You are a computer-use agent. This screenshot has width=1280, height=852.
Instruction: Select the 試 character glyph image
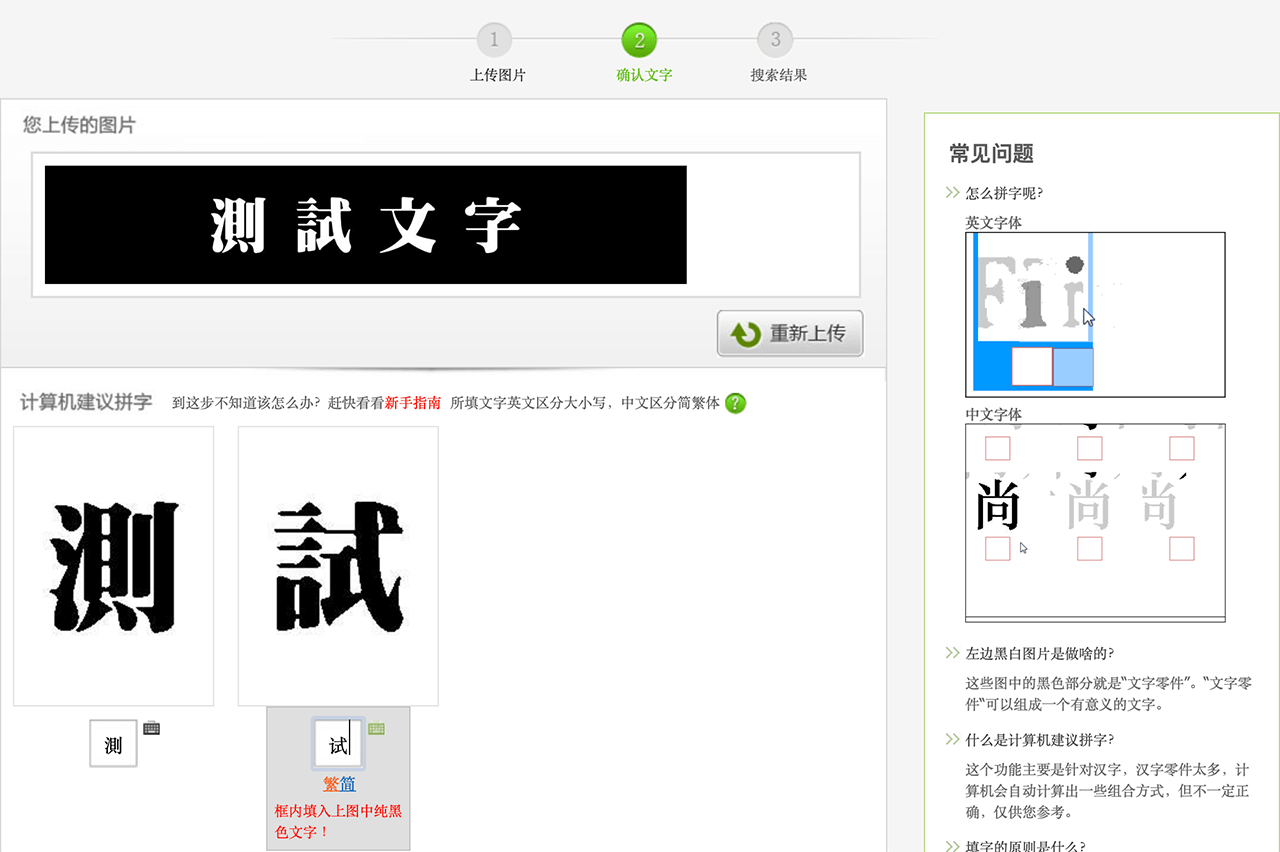(x=338, y=566)
